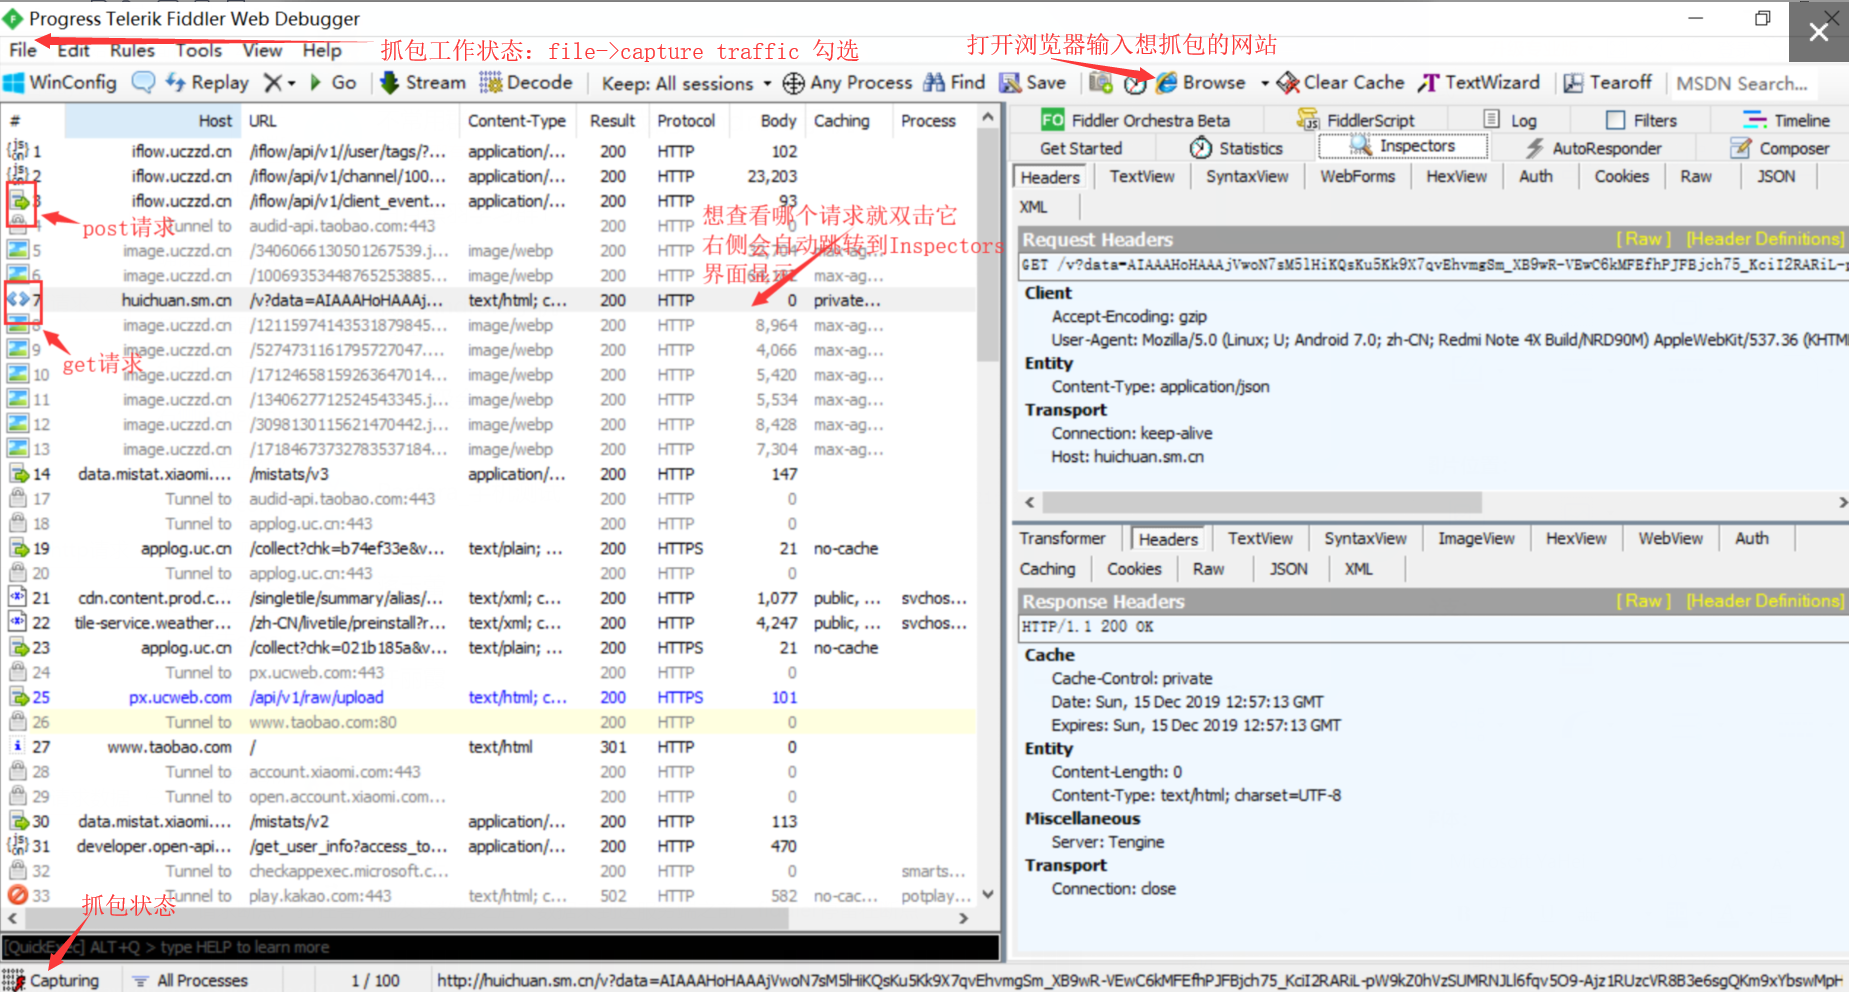Tear off the inspectors panel
This screenshot has width=1849, height=992.
click(x=1608, y=83)
